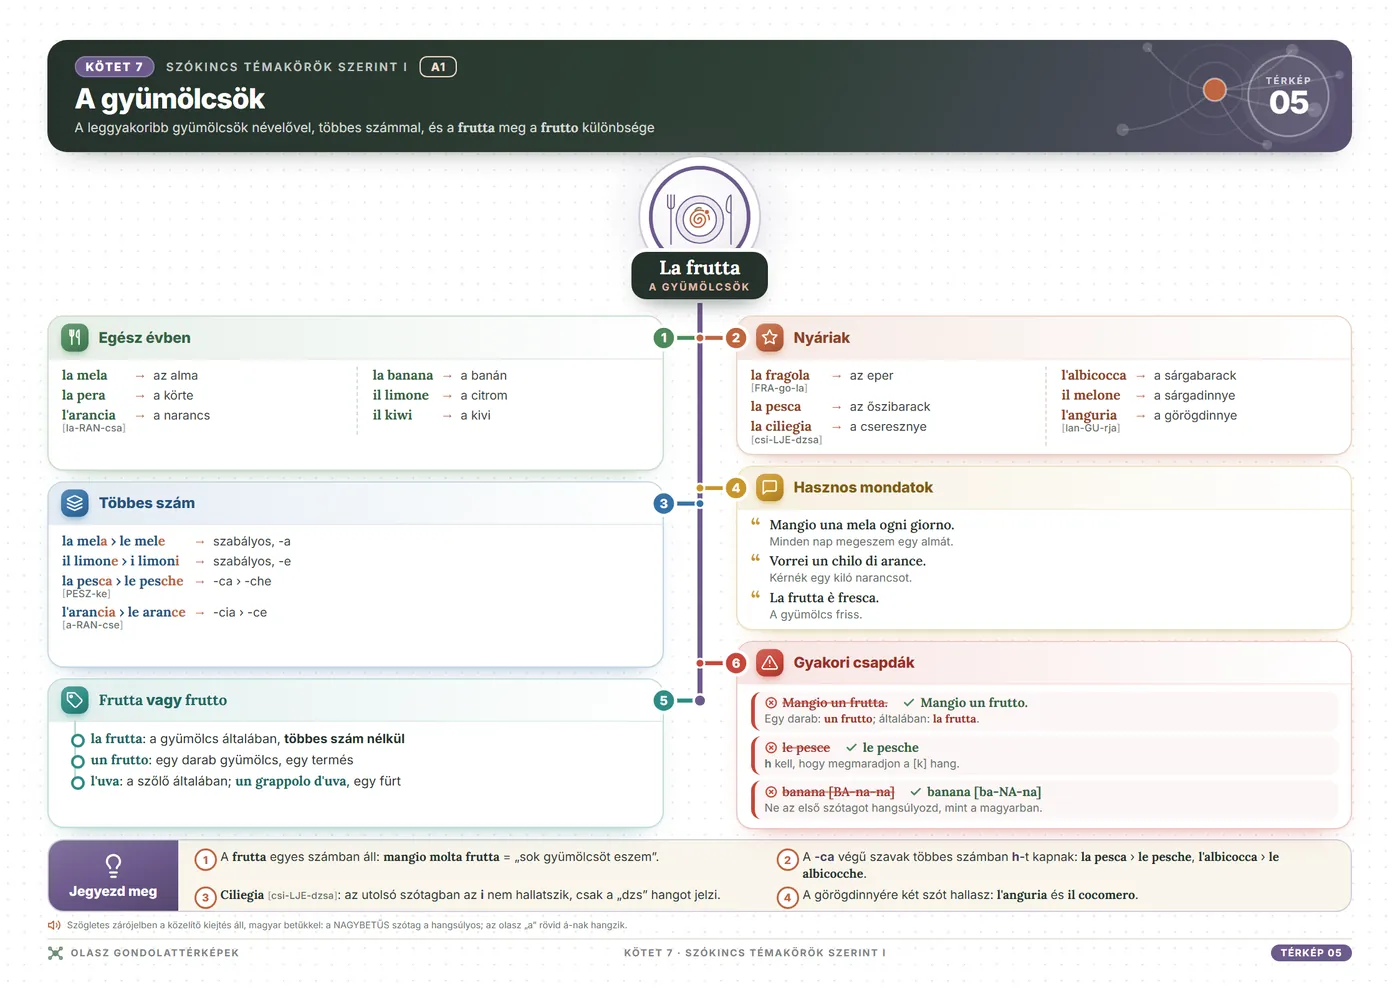The image size is (1400, 990).
Task: Click the layers icon beside Többes szám
Action: pos(75,503)
